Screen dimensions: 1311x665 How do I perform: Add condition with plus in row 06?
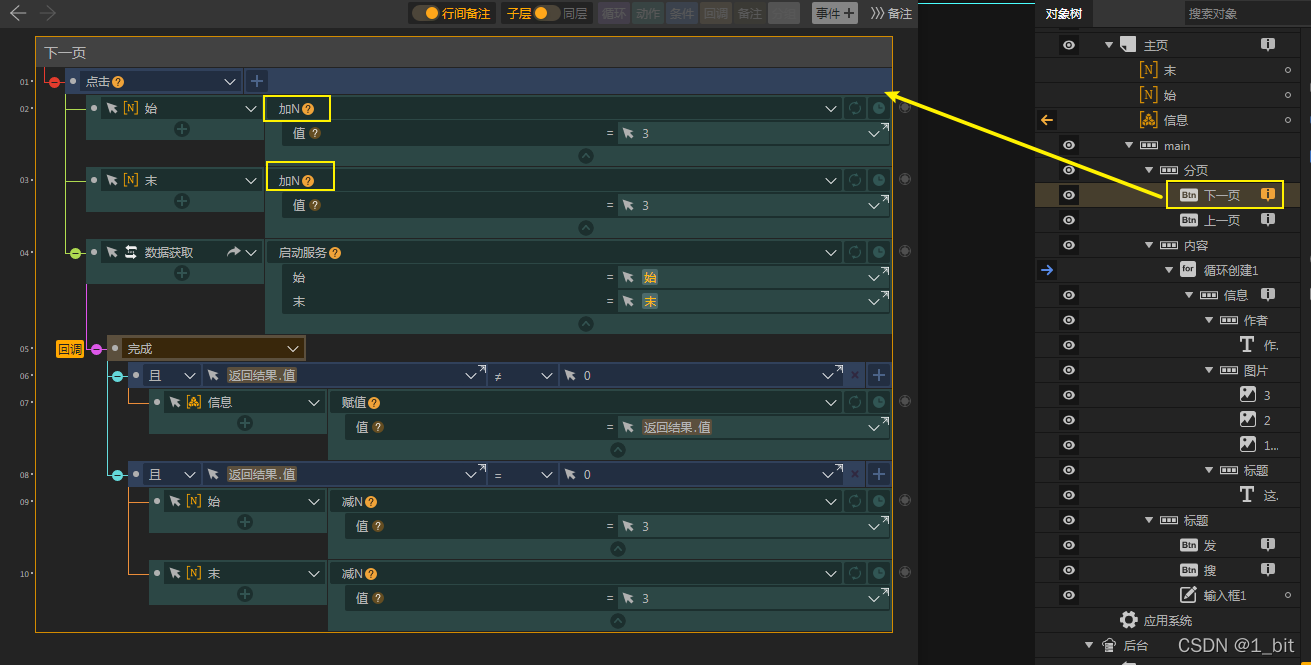879,376
